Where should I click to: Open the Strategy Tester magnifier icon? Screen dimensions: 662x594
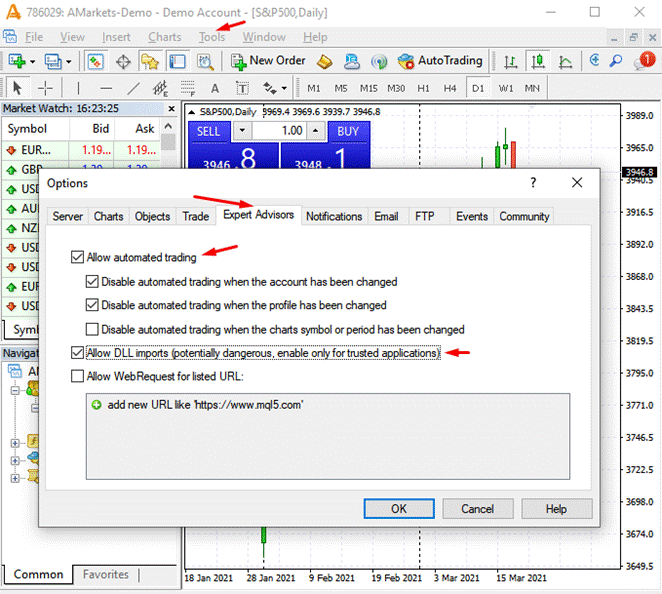[x=205, y=62]
